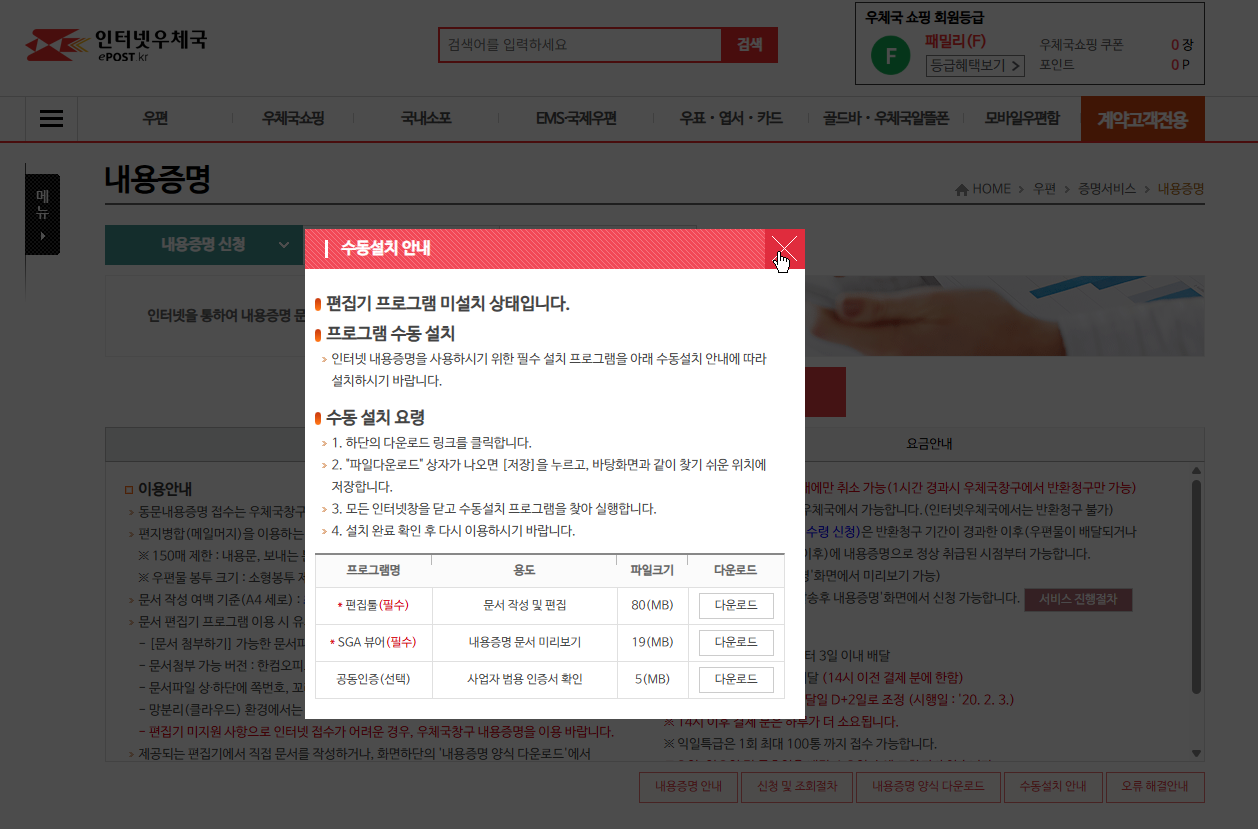1258x829 pixels.
Task: Click the 요금안내 panel header
Action: [x=930, y=443]
